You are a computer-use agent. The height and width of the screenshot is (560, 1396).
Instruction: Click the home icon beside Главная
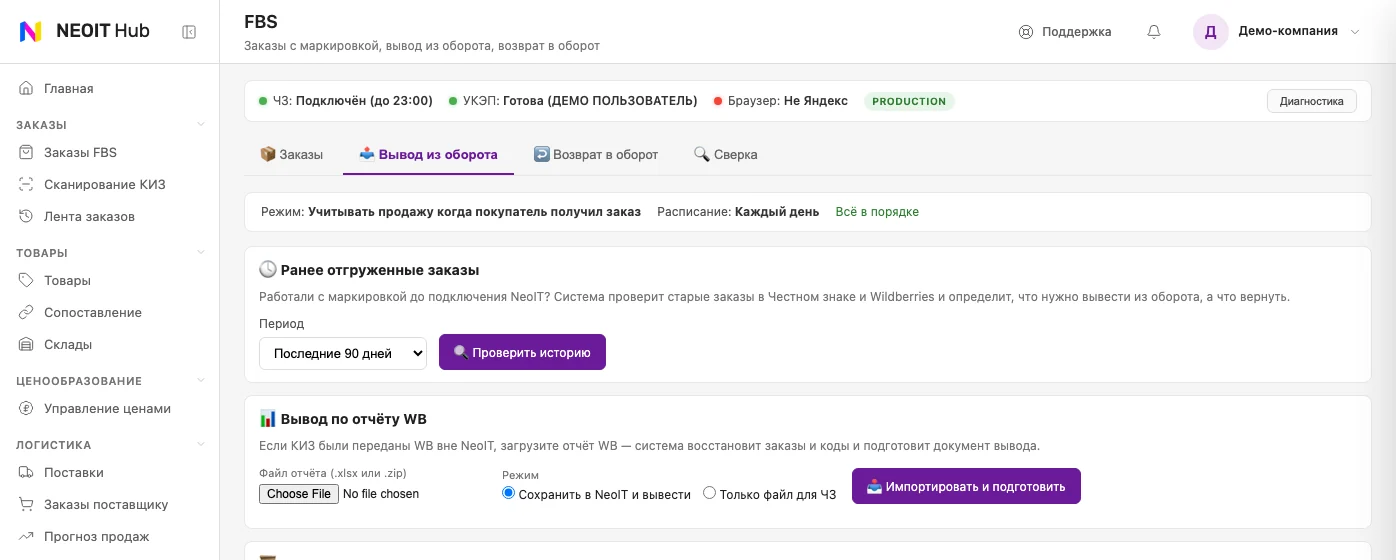click(26, 88)
